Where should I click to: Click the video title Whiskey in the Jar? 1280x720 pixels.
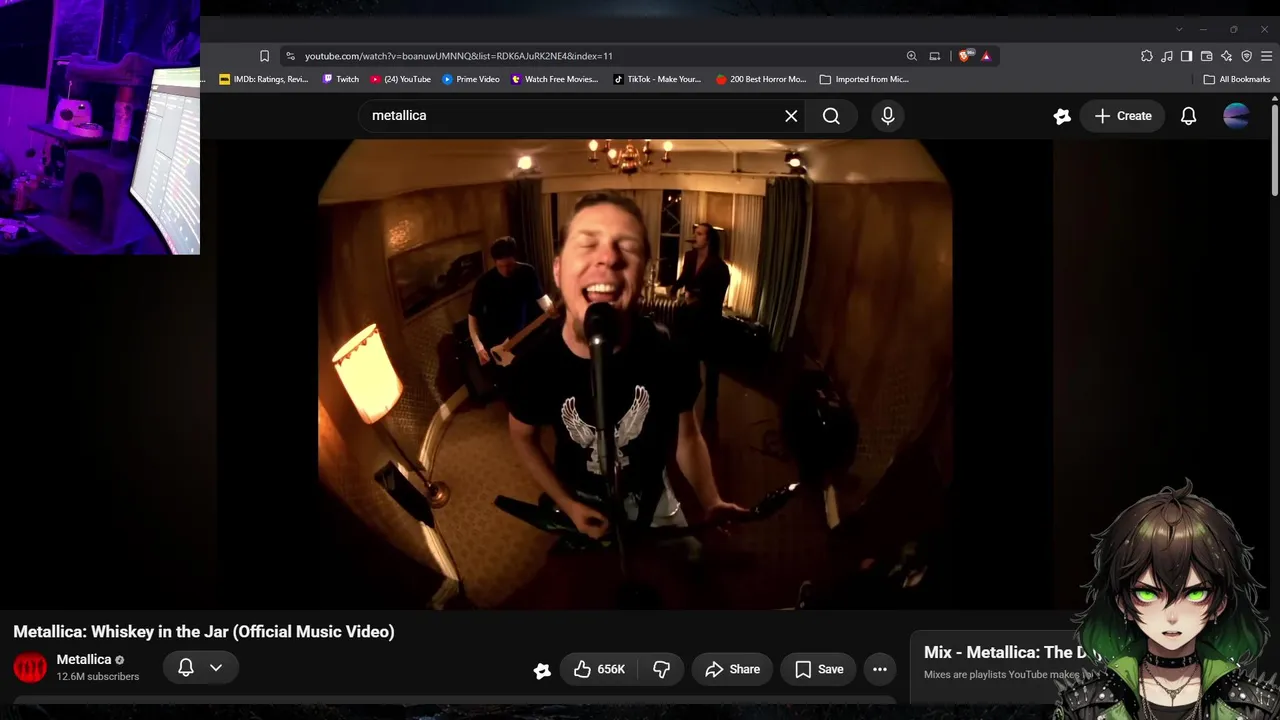pyautogui.click(x=204, y=632)
